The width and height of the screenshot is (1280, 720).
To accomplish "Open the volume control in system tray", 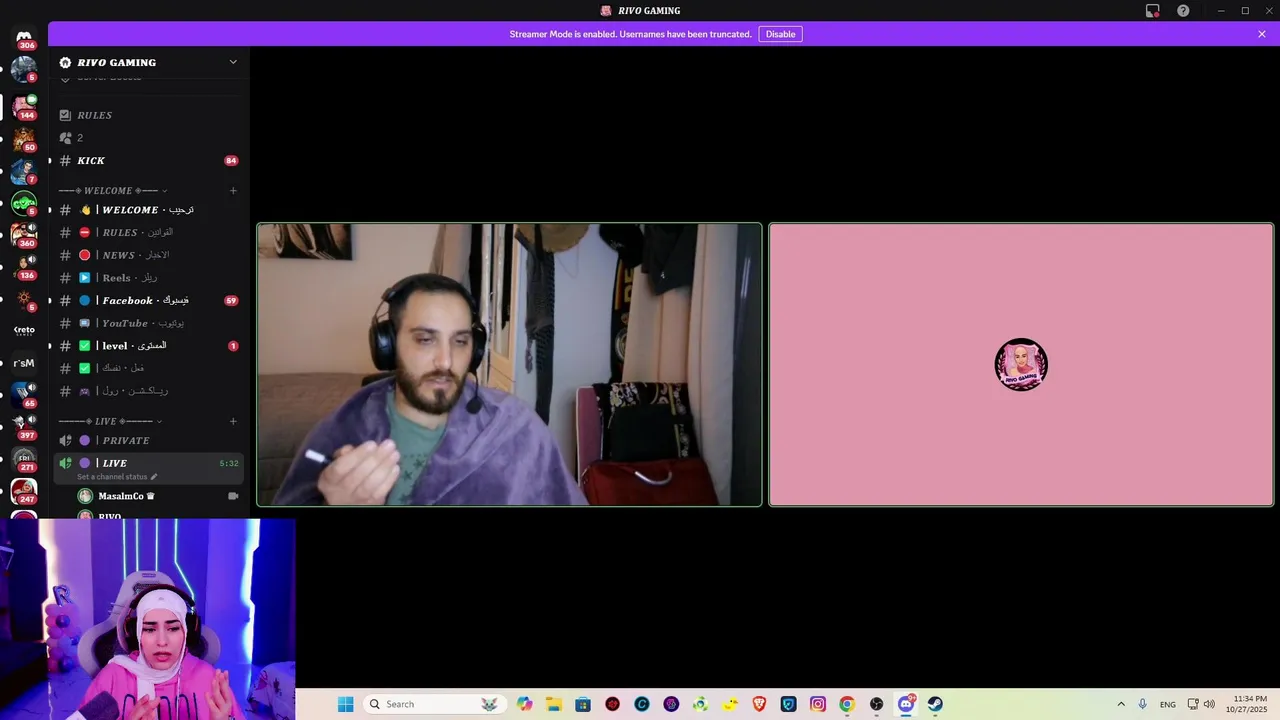I will (1209, 704).
